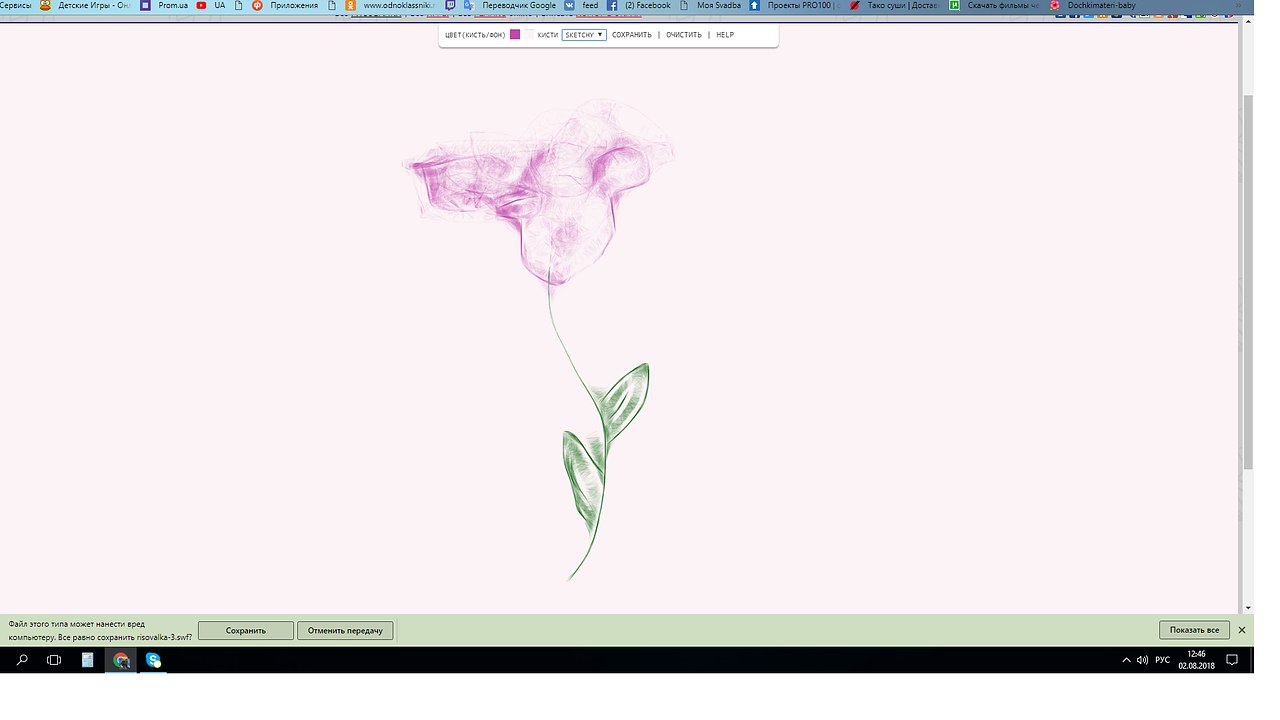The image size is (1280, 720).
Task: Click ОЧИСТИТЬ to clear the canvas
Action: (x=686, y=35)
